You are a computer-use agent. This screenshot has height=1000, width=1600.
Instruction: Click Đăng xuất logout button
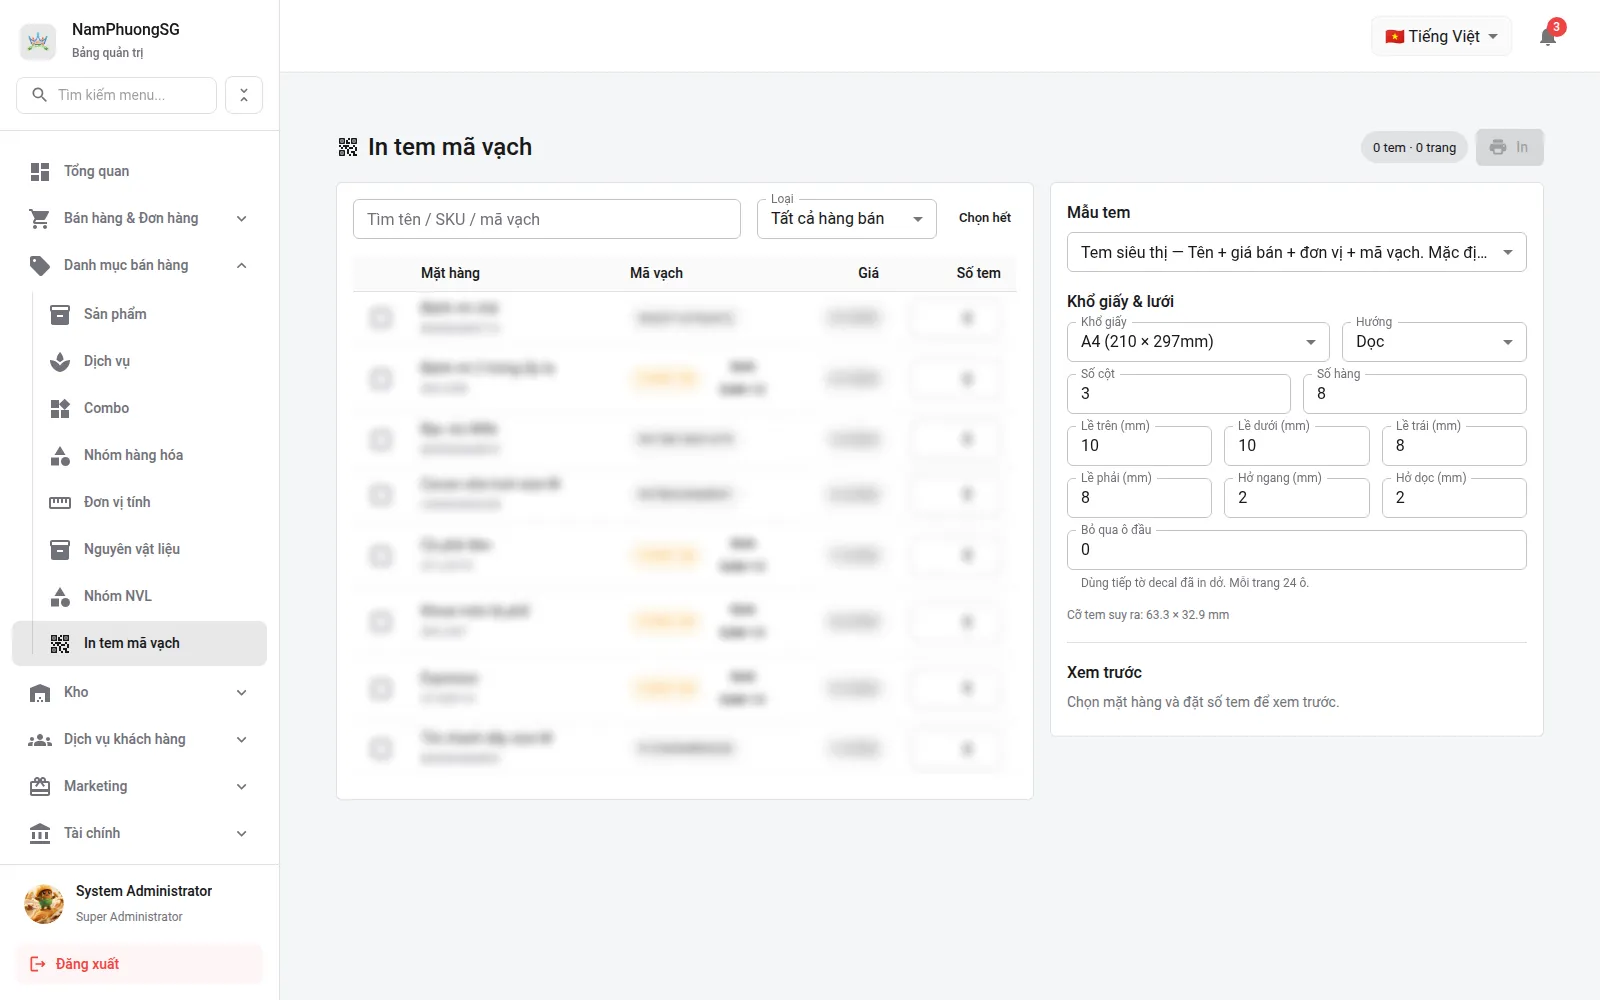tap(139, 964)
